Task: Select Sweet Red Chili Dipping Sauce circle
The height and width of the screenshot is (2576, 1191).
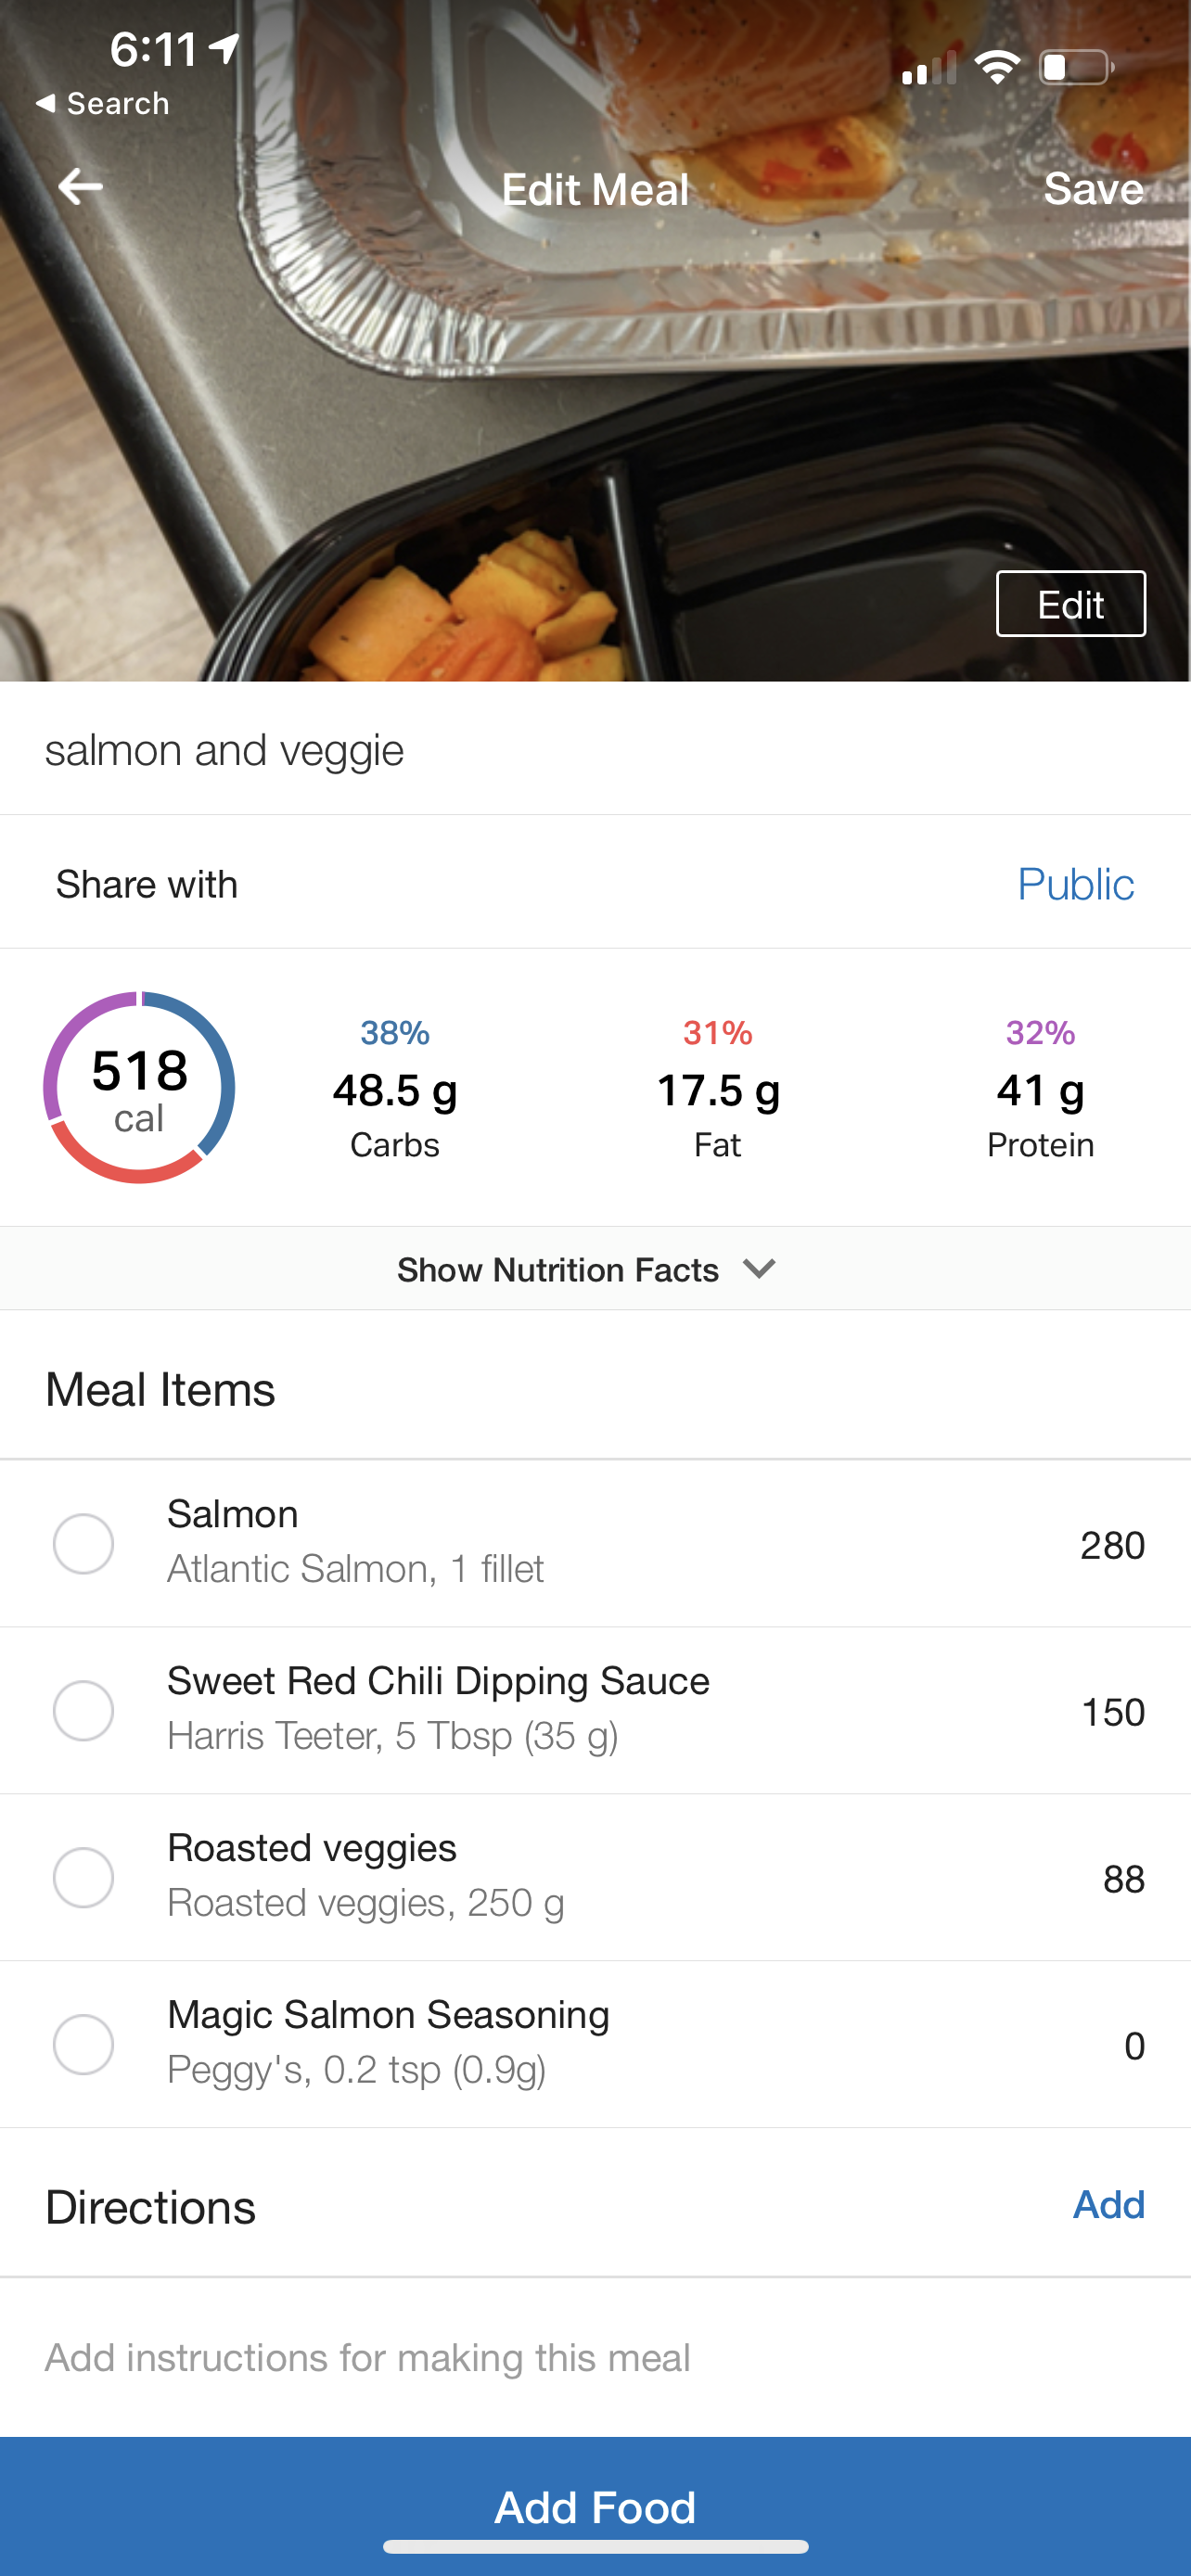Action: pyautogui.click(x=83, y=1710)
